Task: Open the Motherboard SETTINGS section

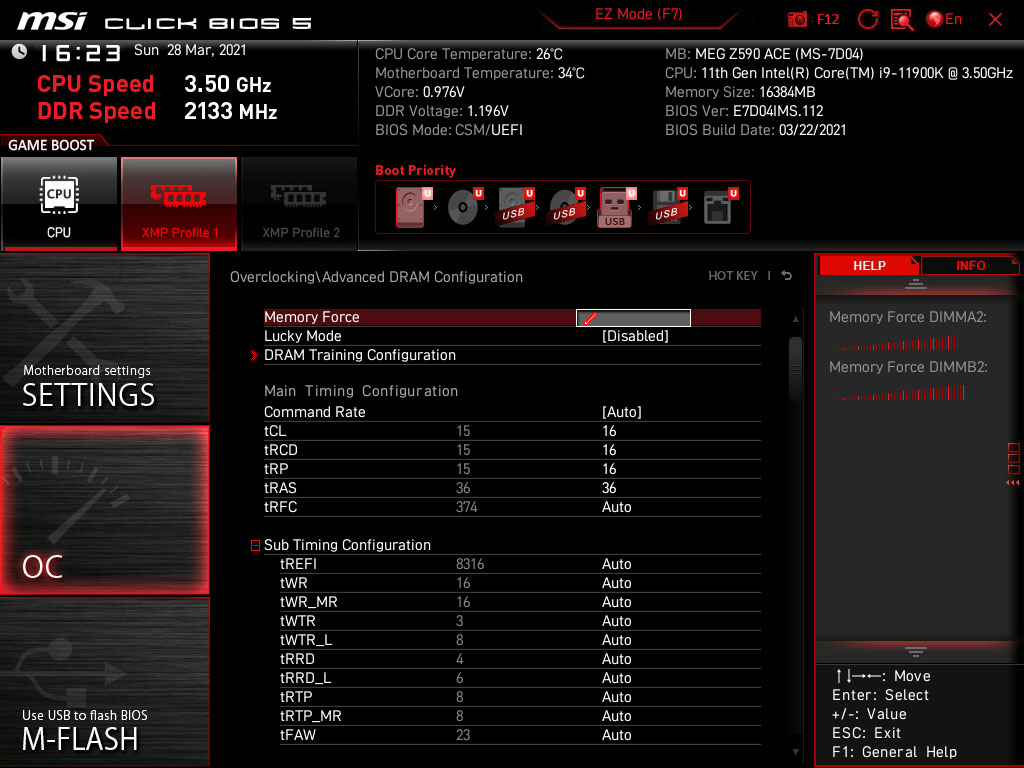Action: (x=104, y=338)
